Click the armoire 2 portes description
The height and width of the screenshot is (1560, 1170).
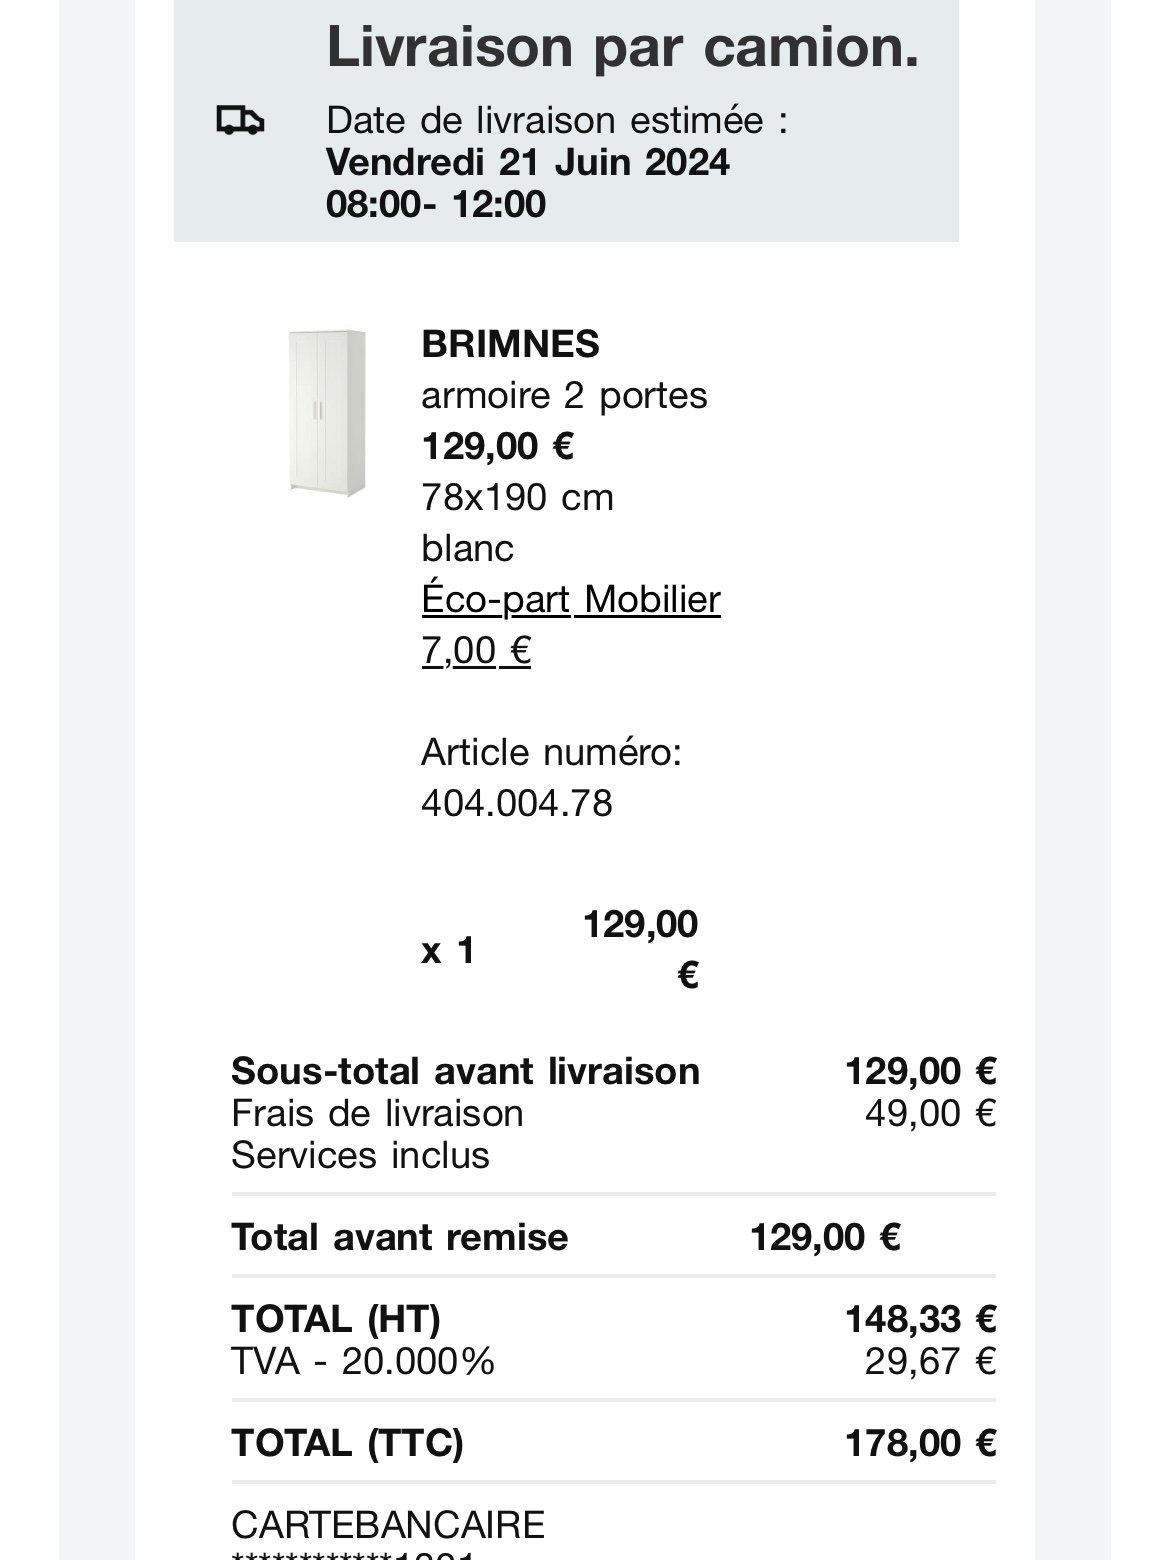point(564,395)
